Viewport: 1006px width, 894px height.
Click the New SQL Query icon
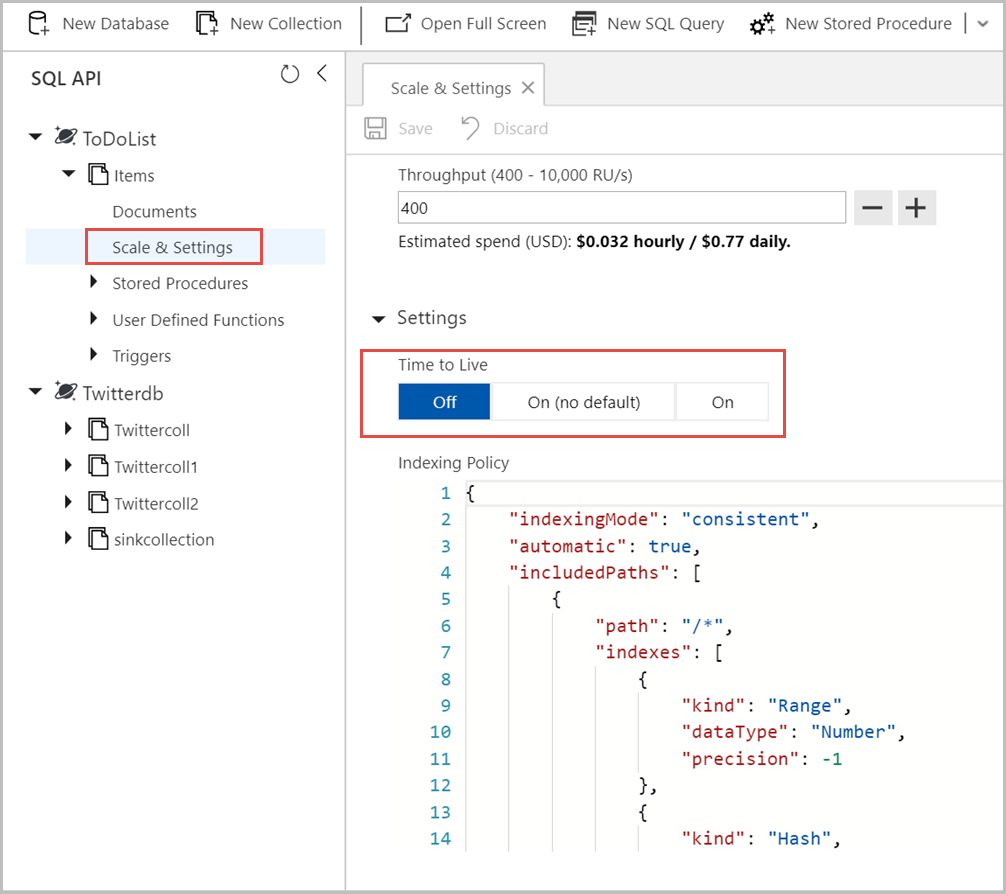(x=584, y=23)
